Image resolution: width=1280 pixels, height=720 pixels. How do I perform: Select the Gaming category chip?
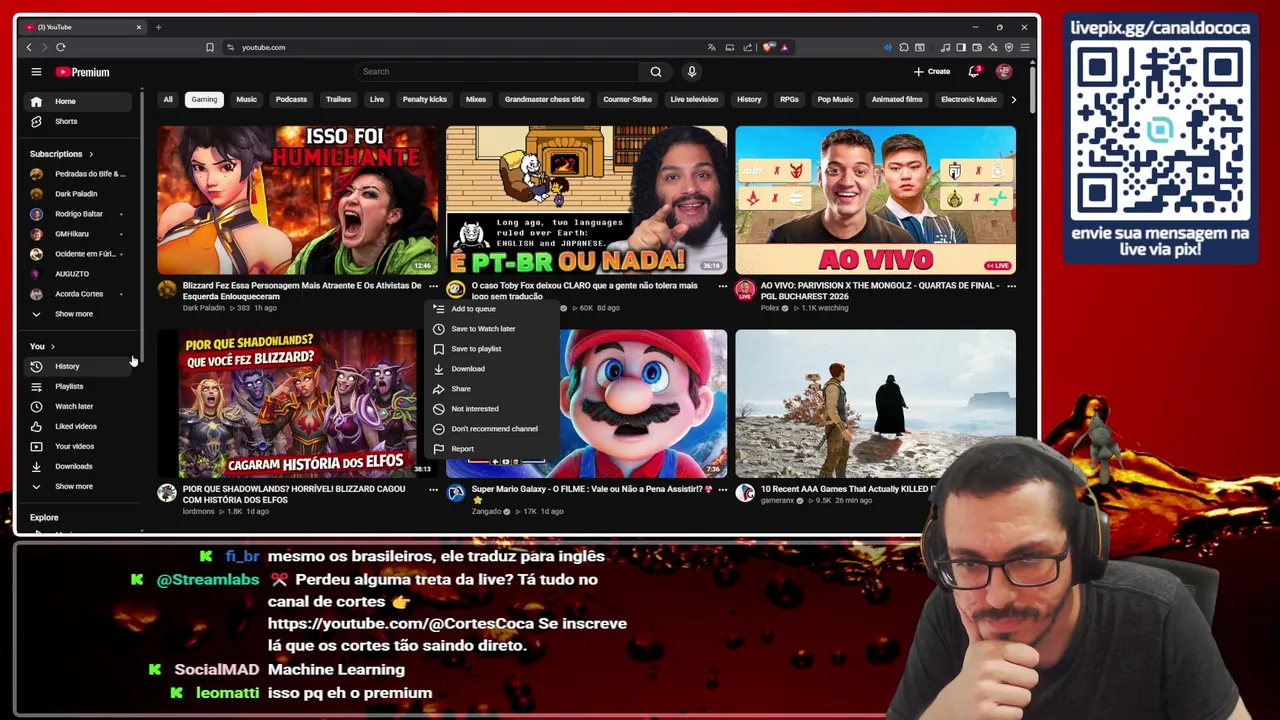204,99
